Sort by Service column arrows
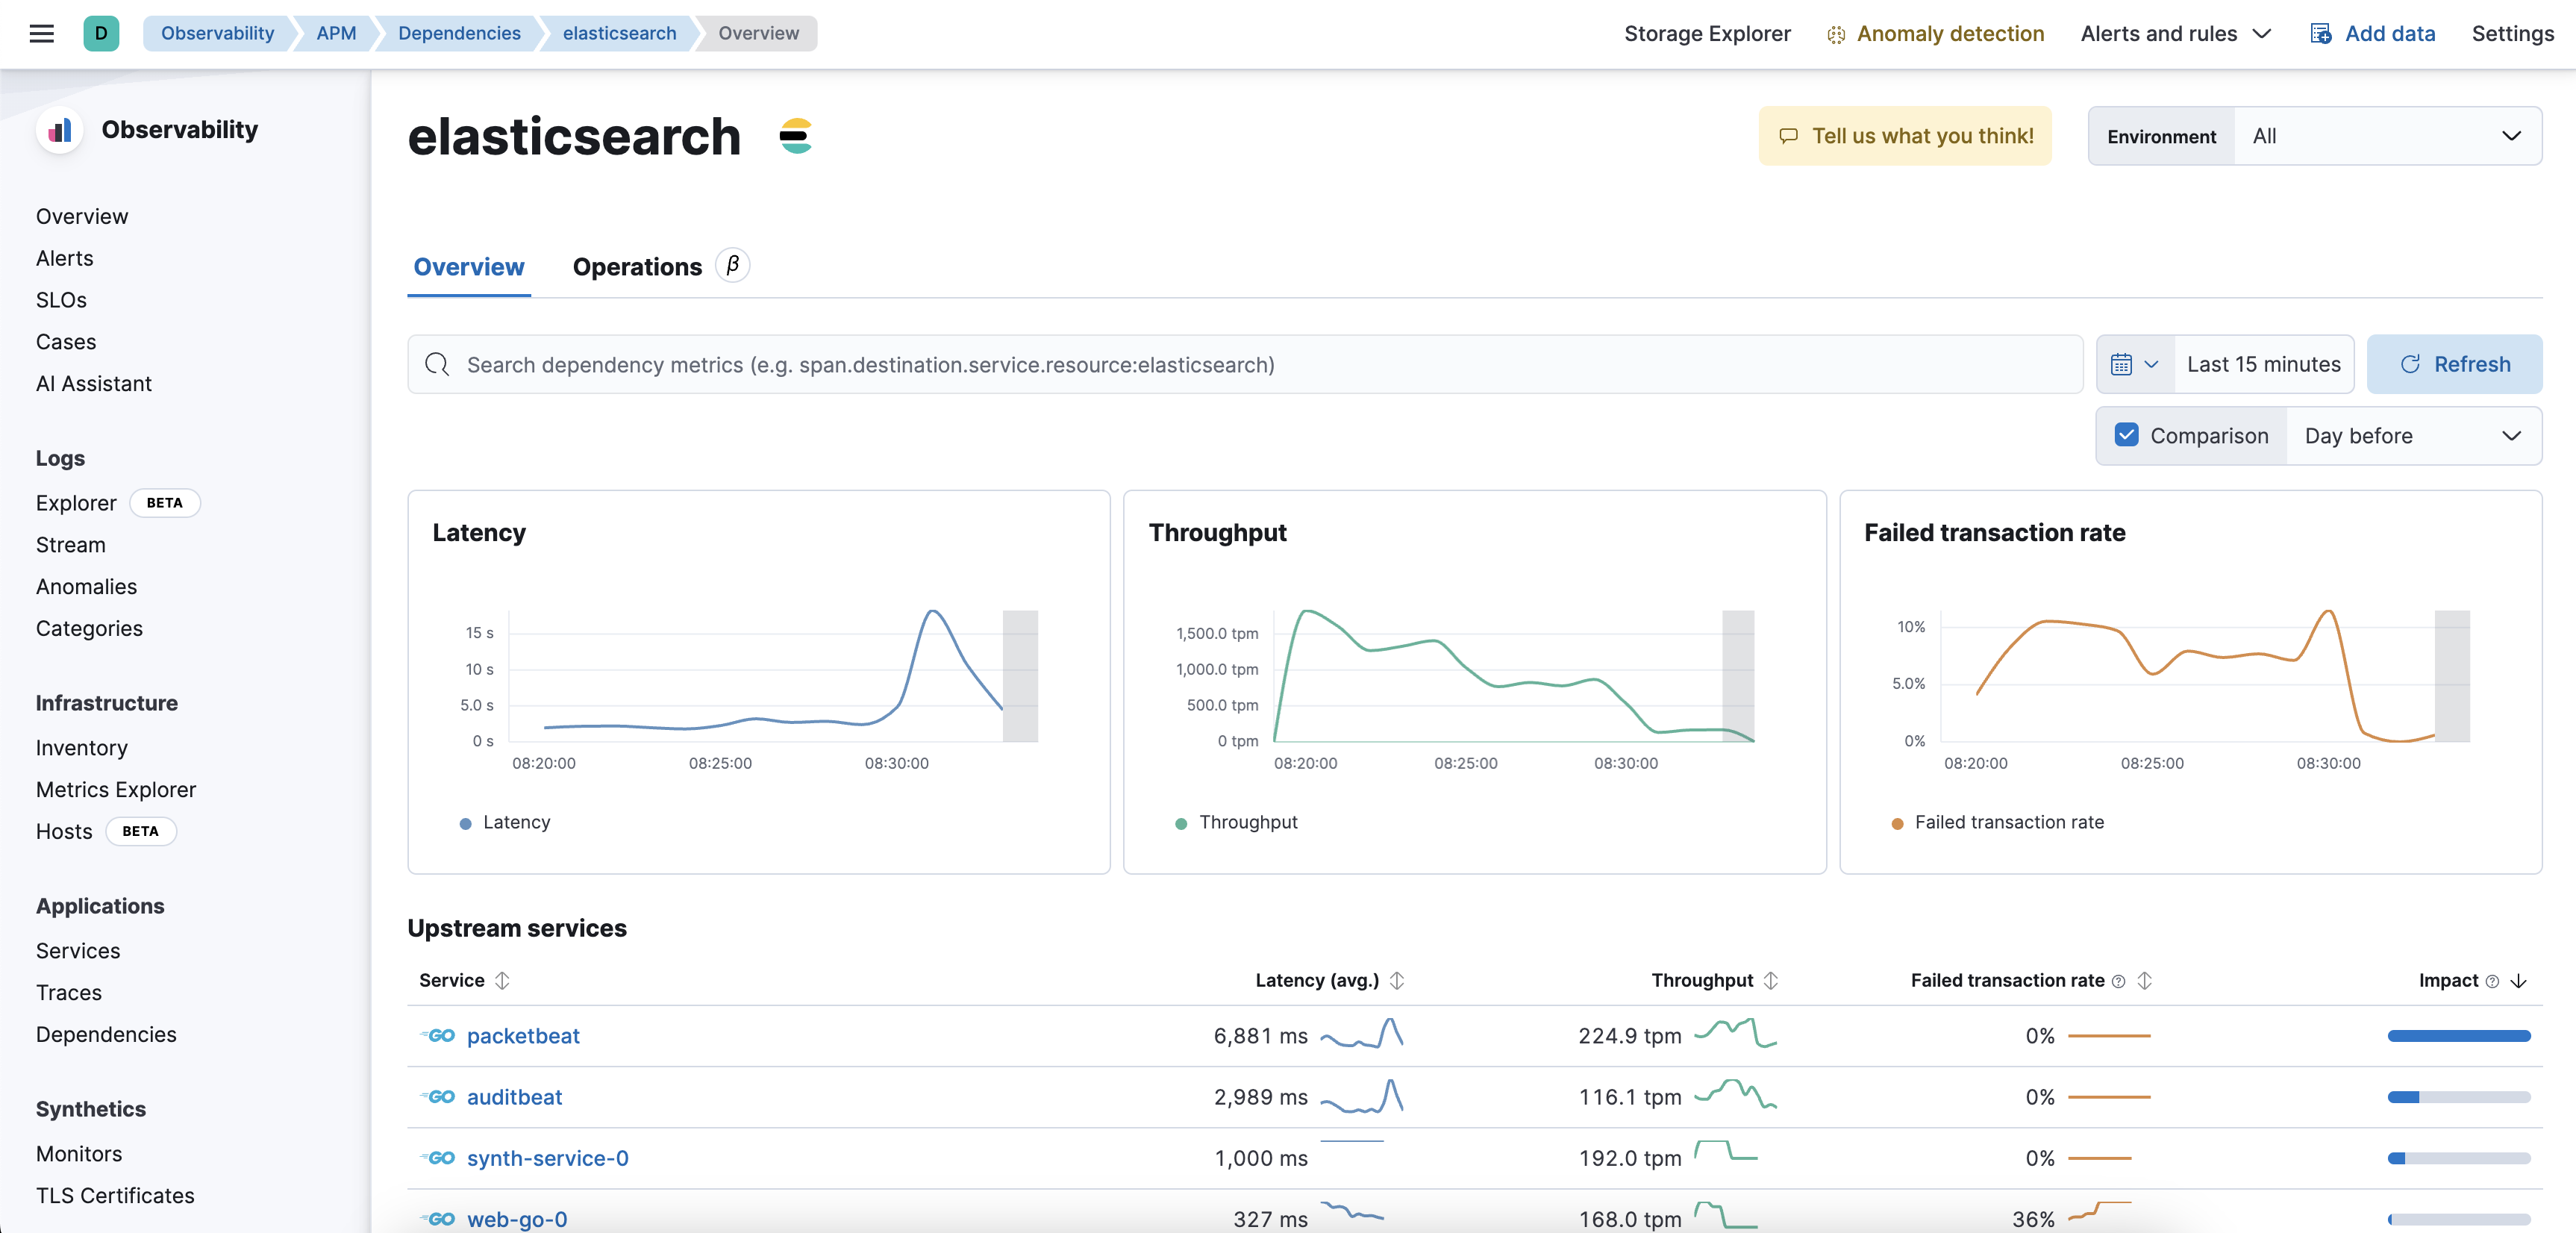The height and width of the screenshot is (1233, 2576). click(503, 980)
